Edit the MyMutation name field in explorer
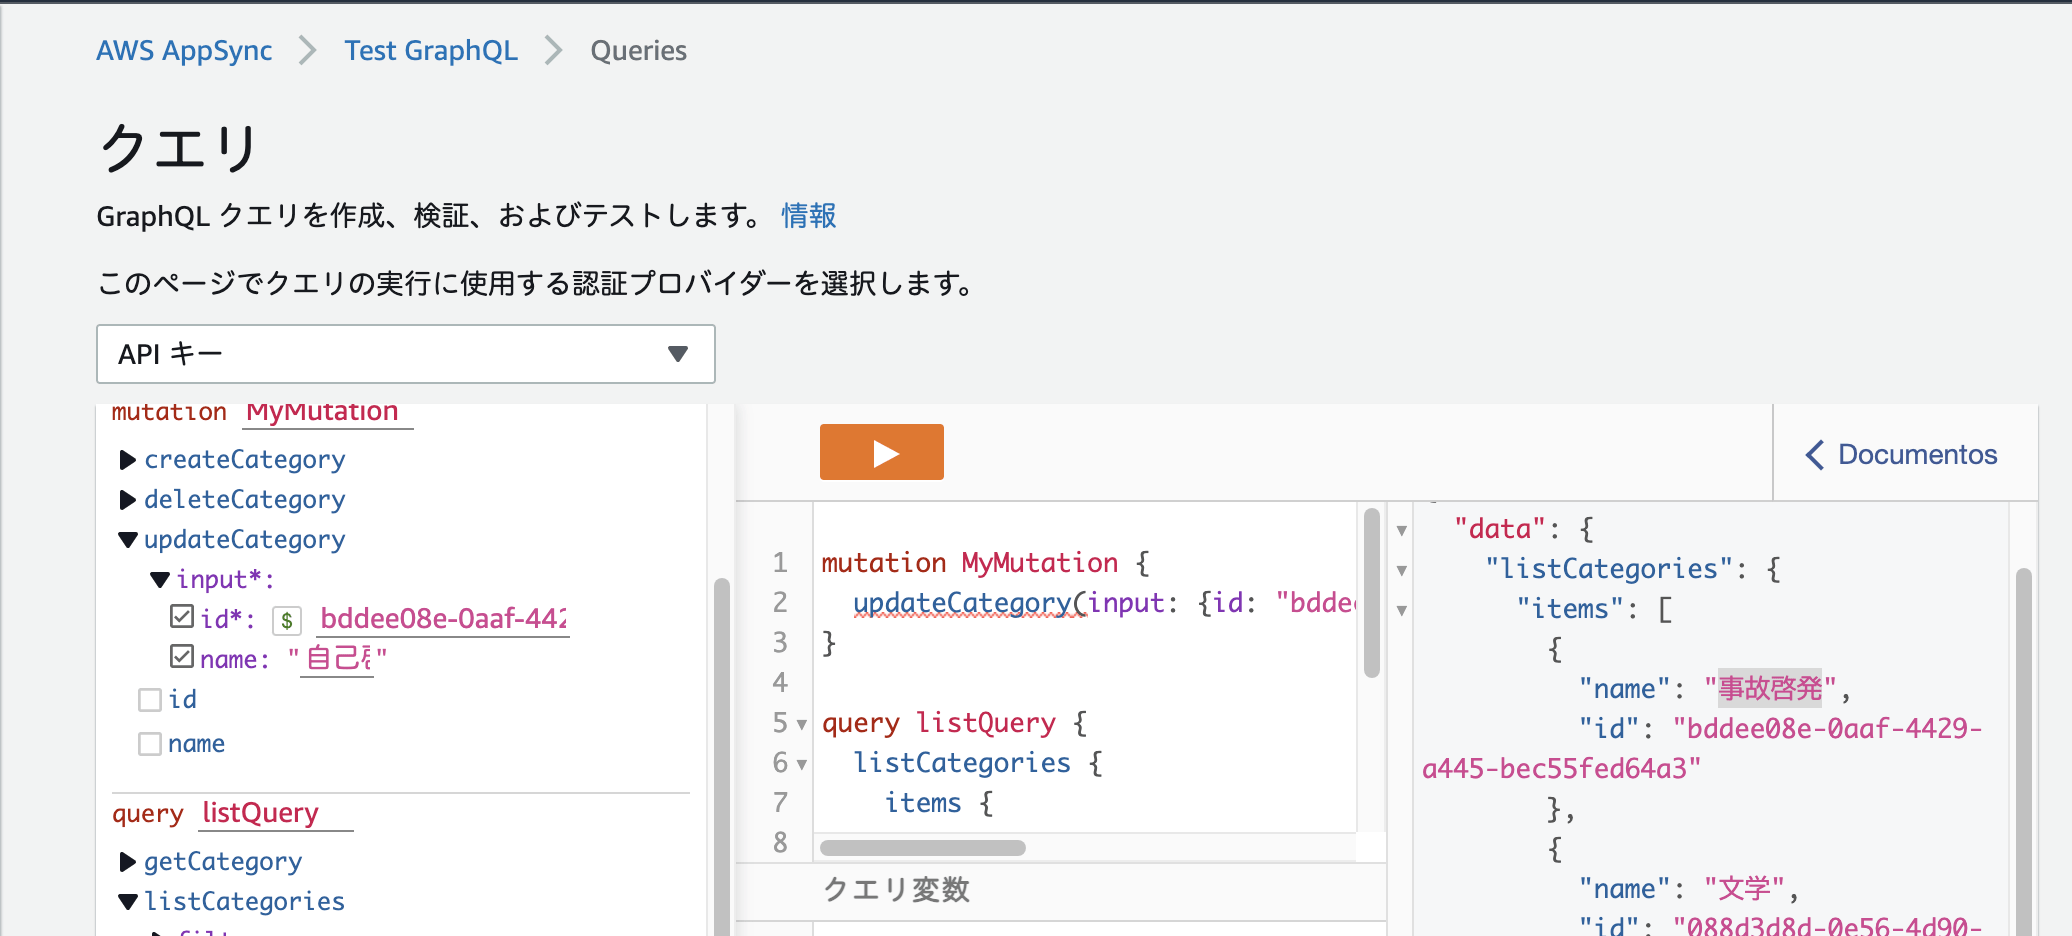Image resolution: width=2072 pixels, height=936 pixels. (x=328, y=413)
